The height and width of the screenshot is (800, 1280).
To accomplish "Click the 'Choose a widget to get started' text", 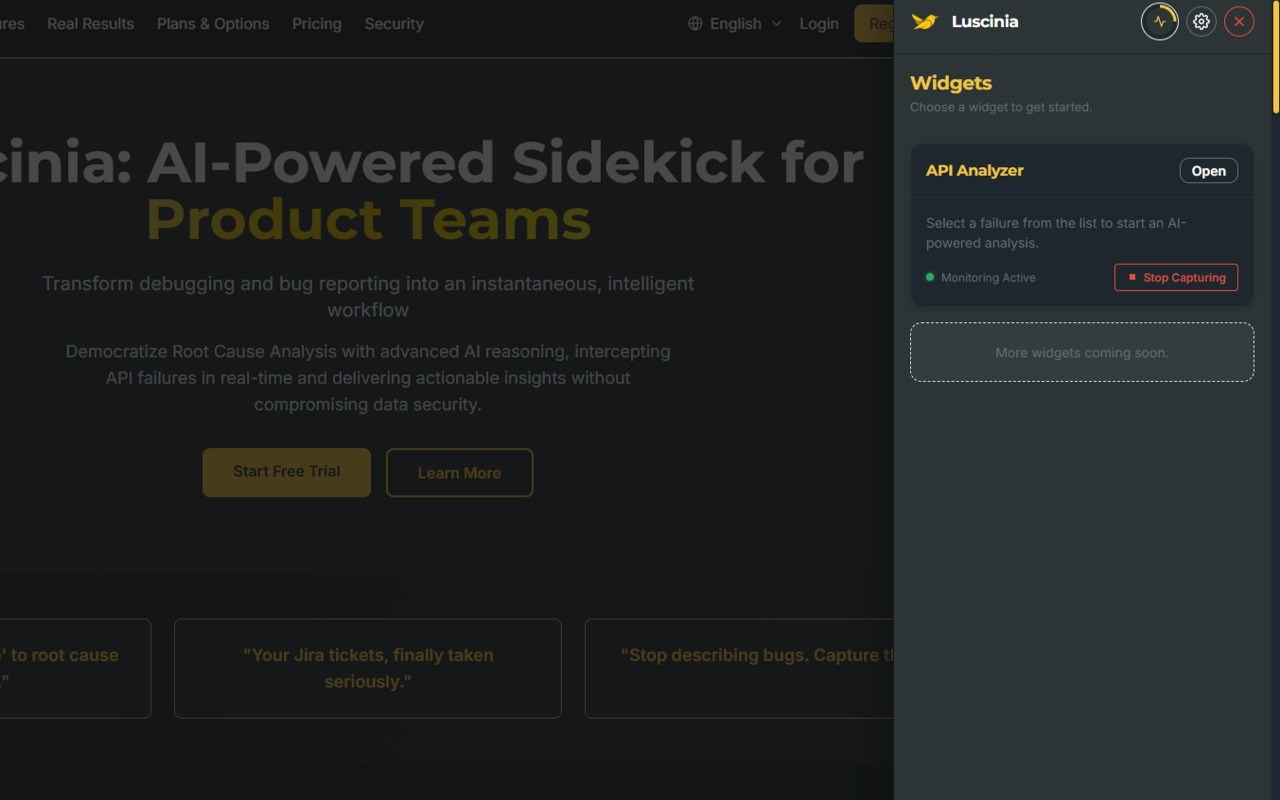I will click(1001, 107).
